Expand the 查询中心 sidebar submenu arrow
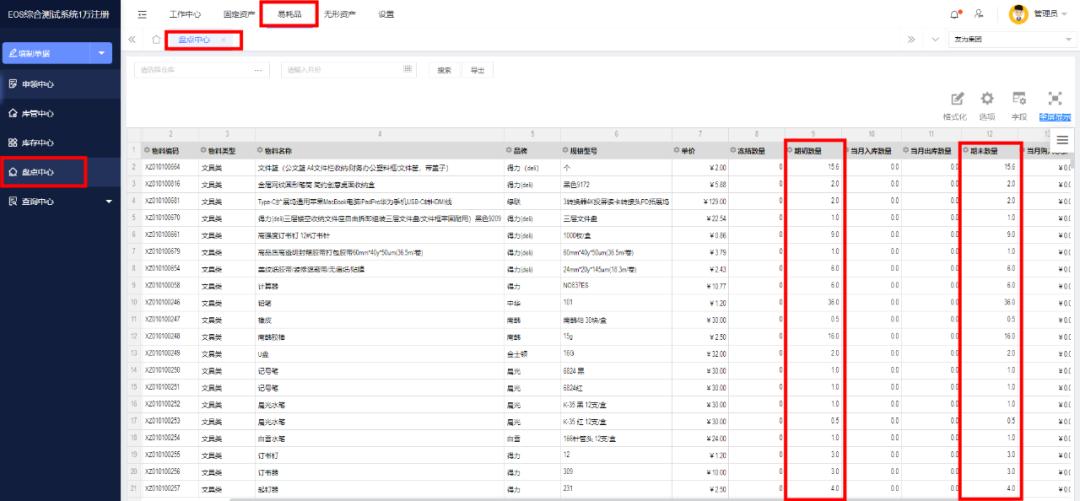Image resolution: width=1080 pixels, height=501 pixels. pyautogui.click(x=108, y=201)
